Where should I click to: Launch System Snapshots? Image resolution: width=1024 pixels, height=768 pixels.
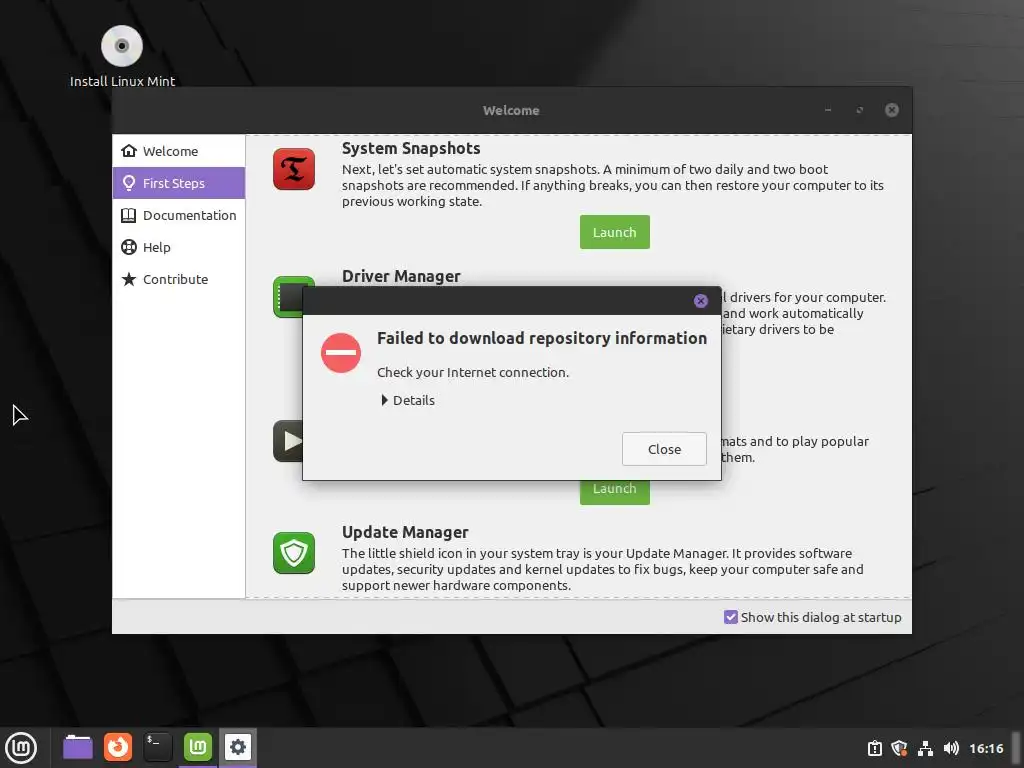click(x=615, y=232)
